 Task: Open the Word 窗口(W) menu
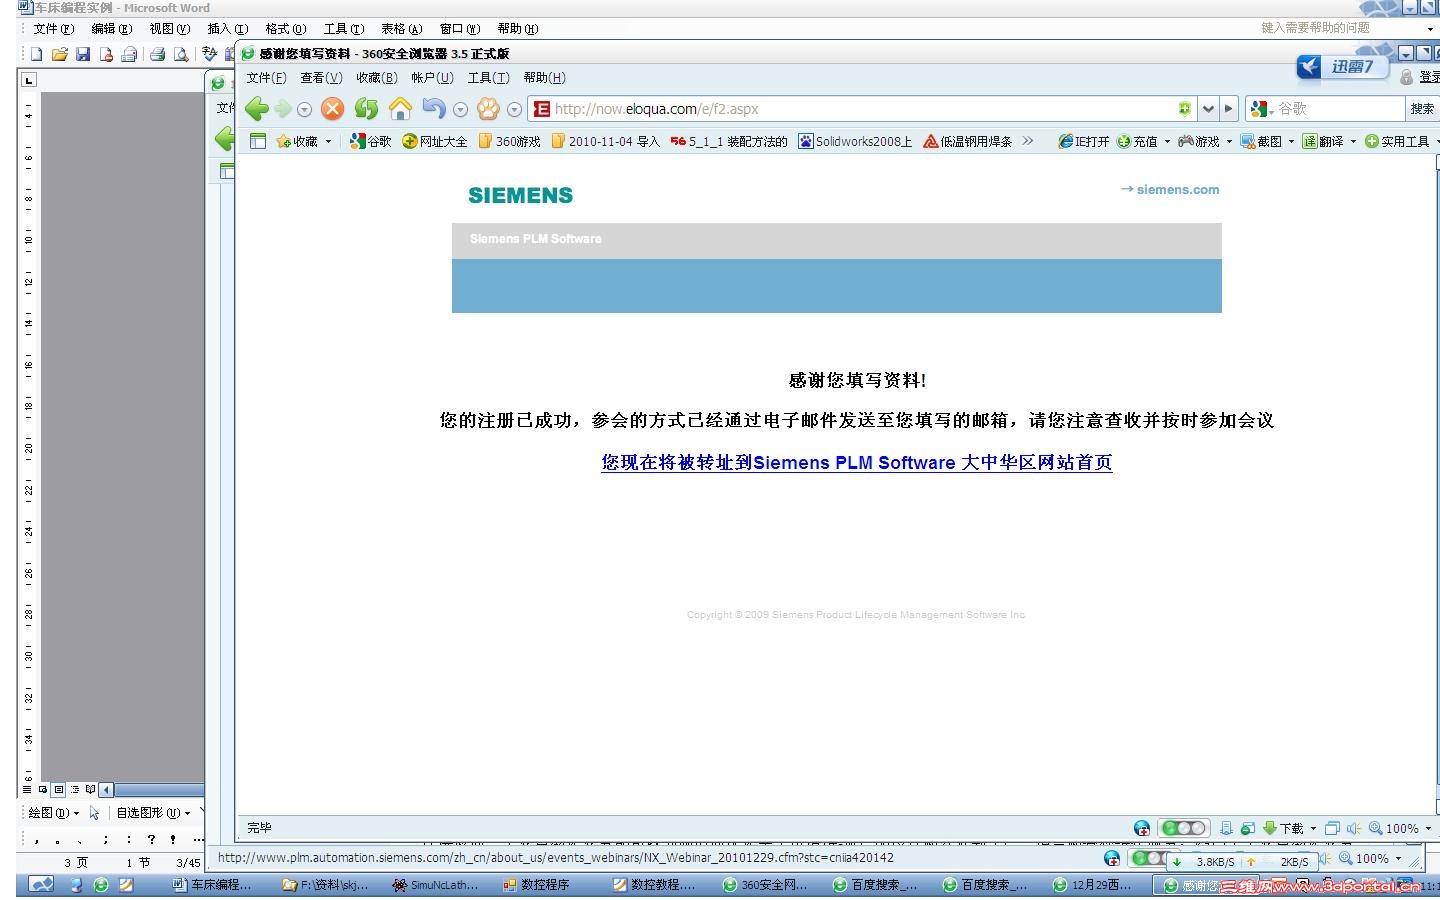460,29
